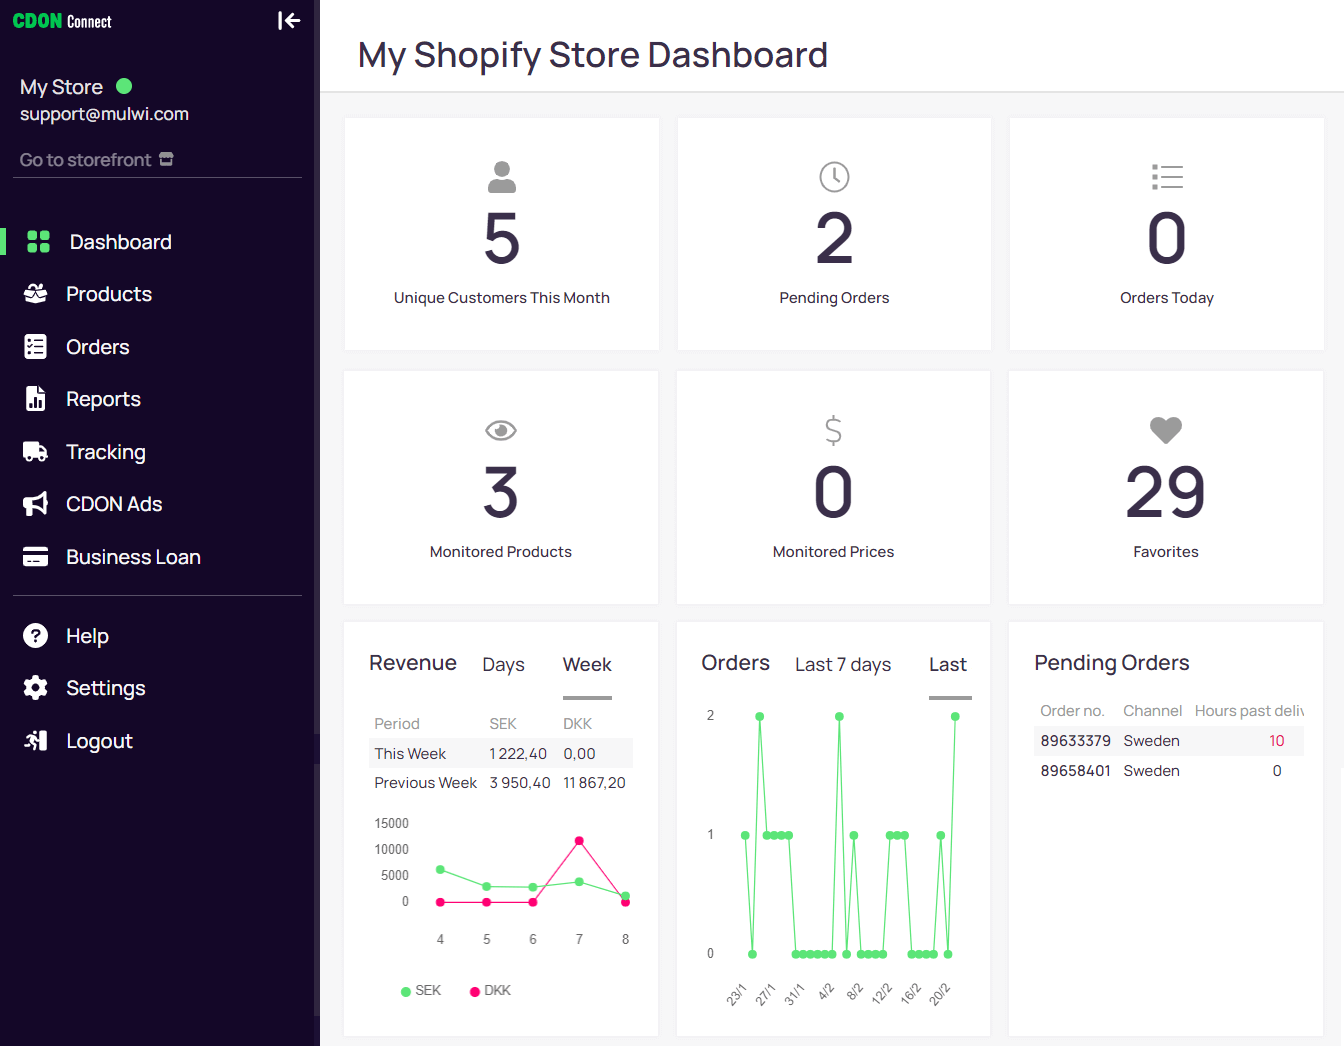Click the Business Loan card icon

tap(36, 556)
